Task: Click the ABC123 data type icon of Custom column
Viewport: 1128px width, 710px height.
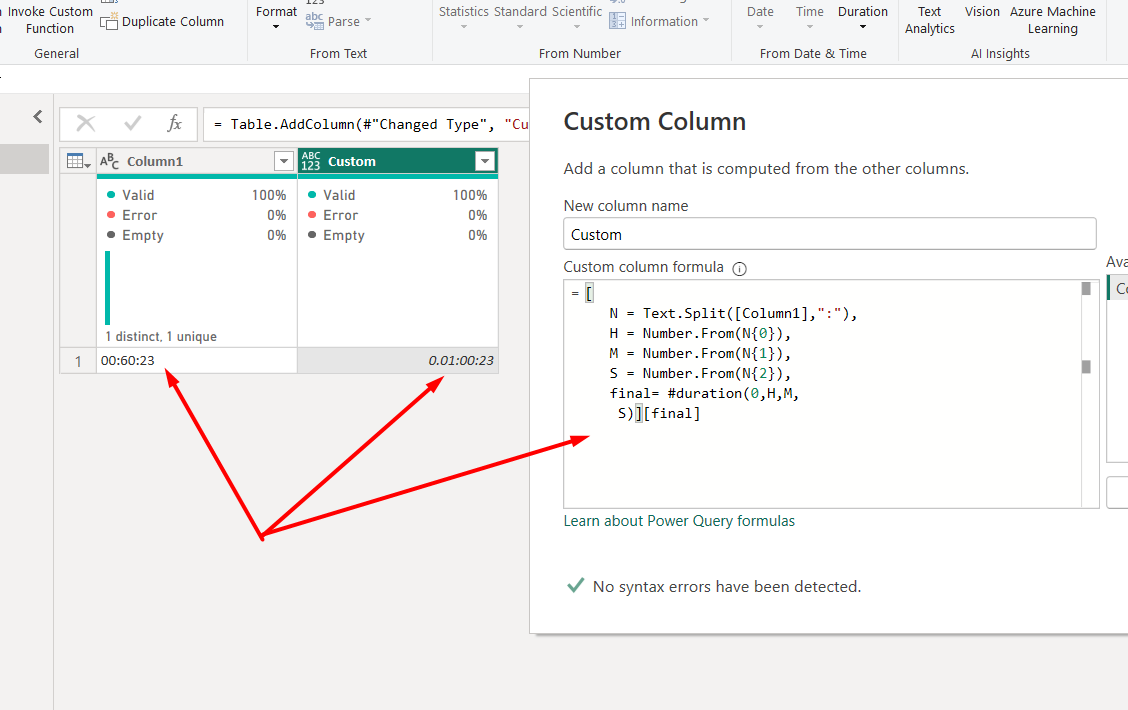Action: pos(311,161)
